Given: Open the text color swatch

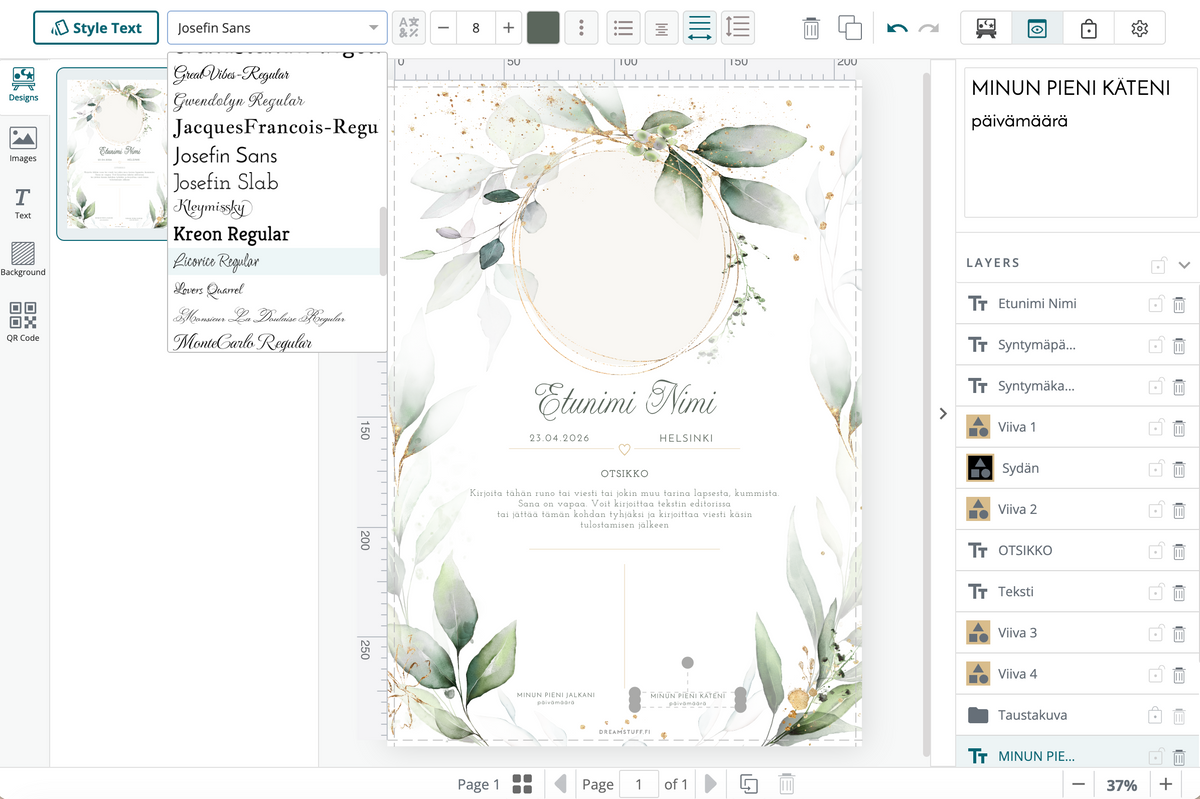Looking at the screenshot, I should pyautogui.click(x=543, y=28).
